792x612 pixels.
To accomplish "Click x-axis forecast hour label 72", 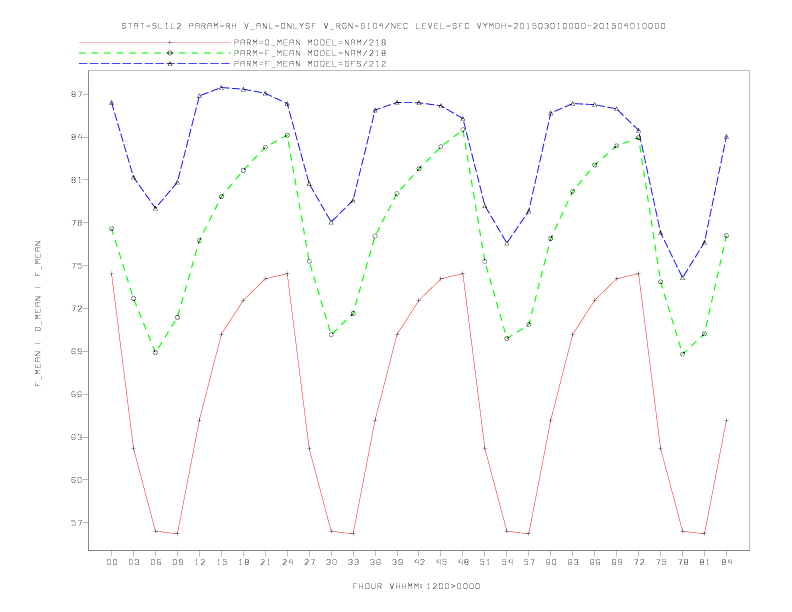I will [638, 562].
